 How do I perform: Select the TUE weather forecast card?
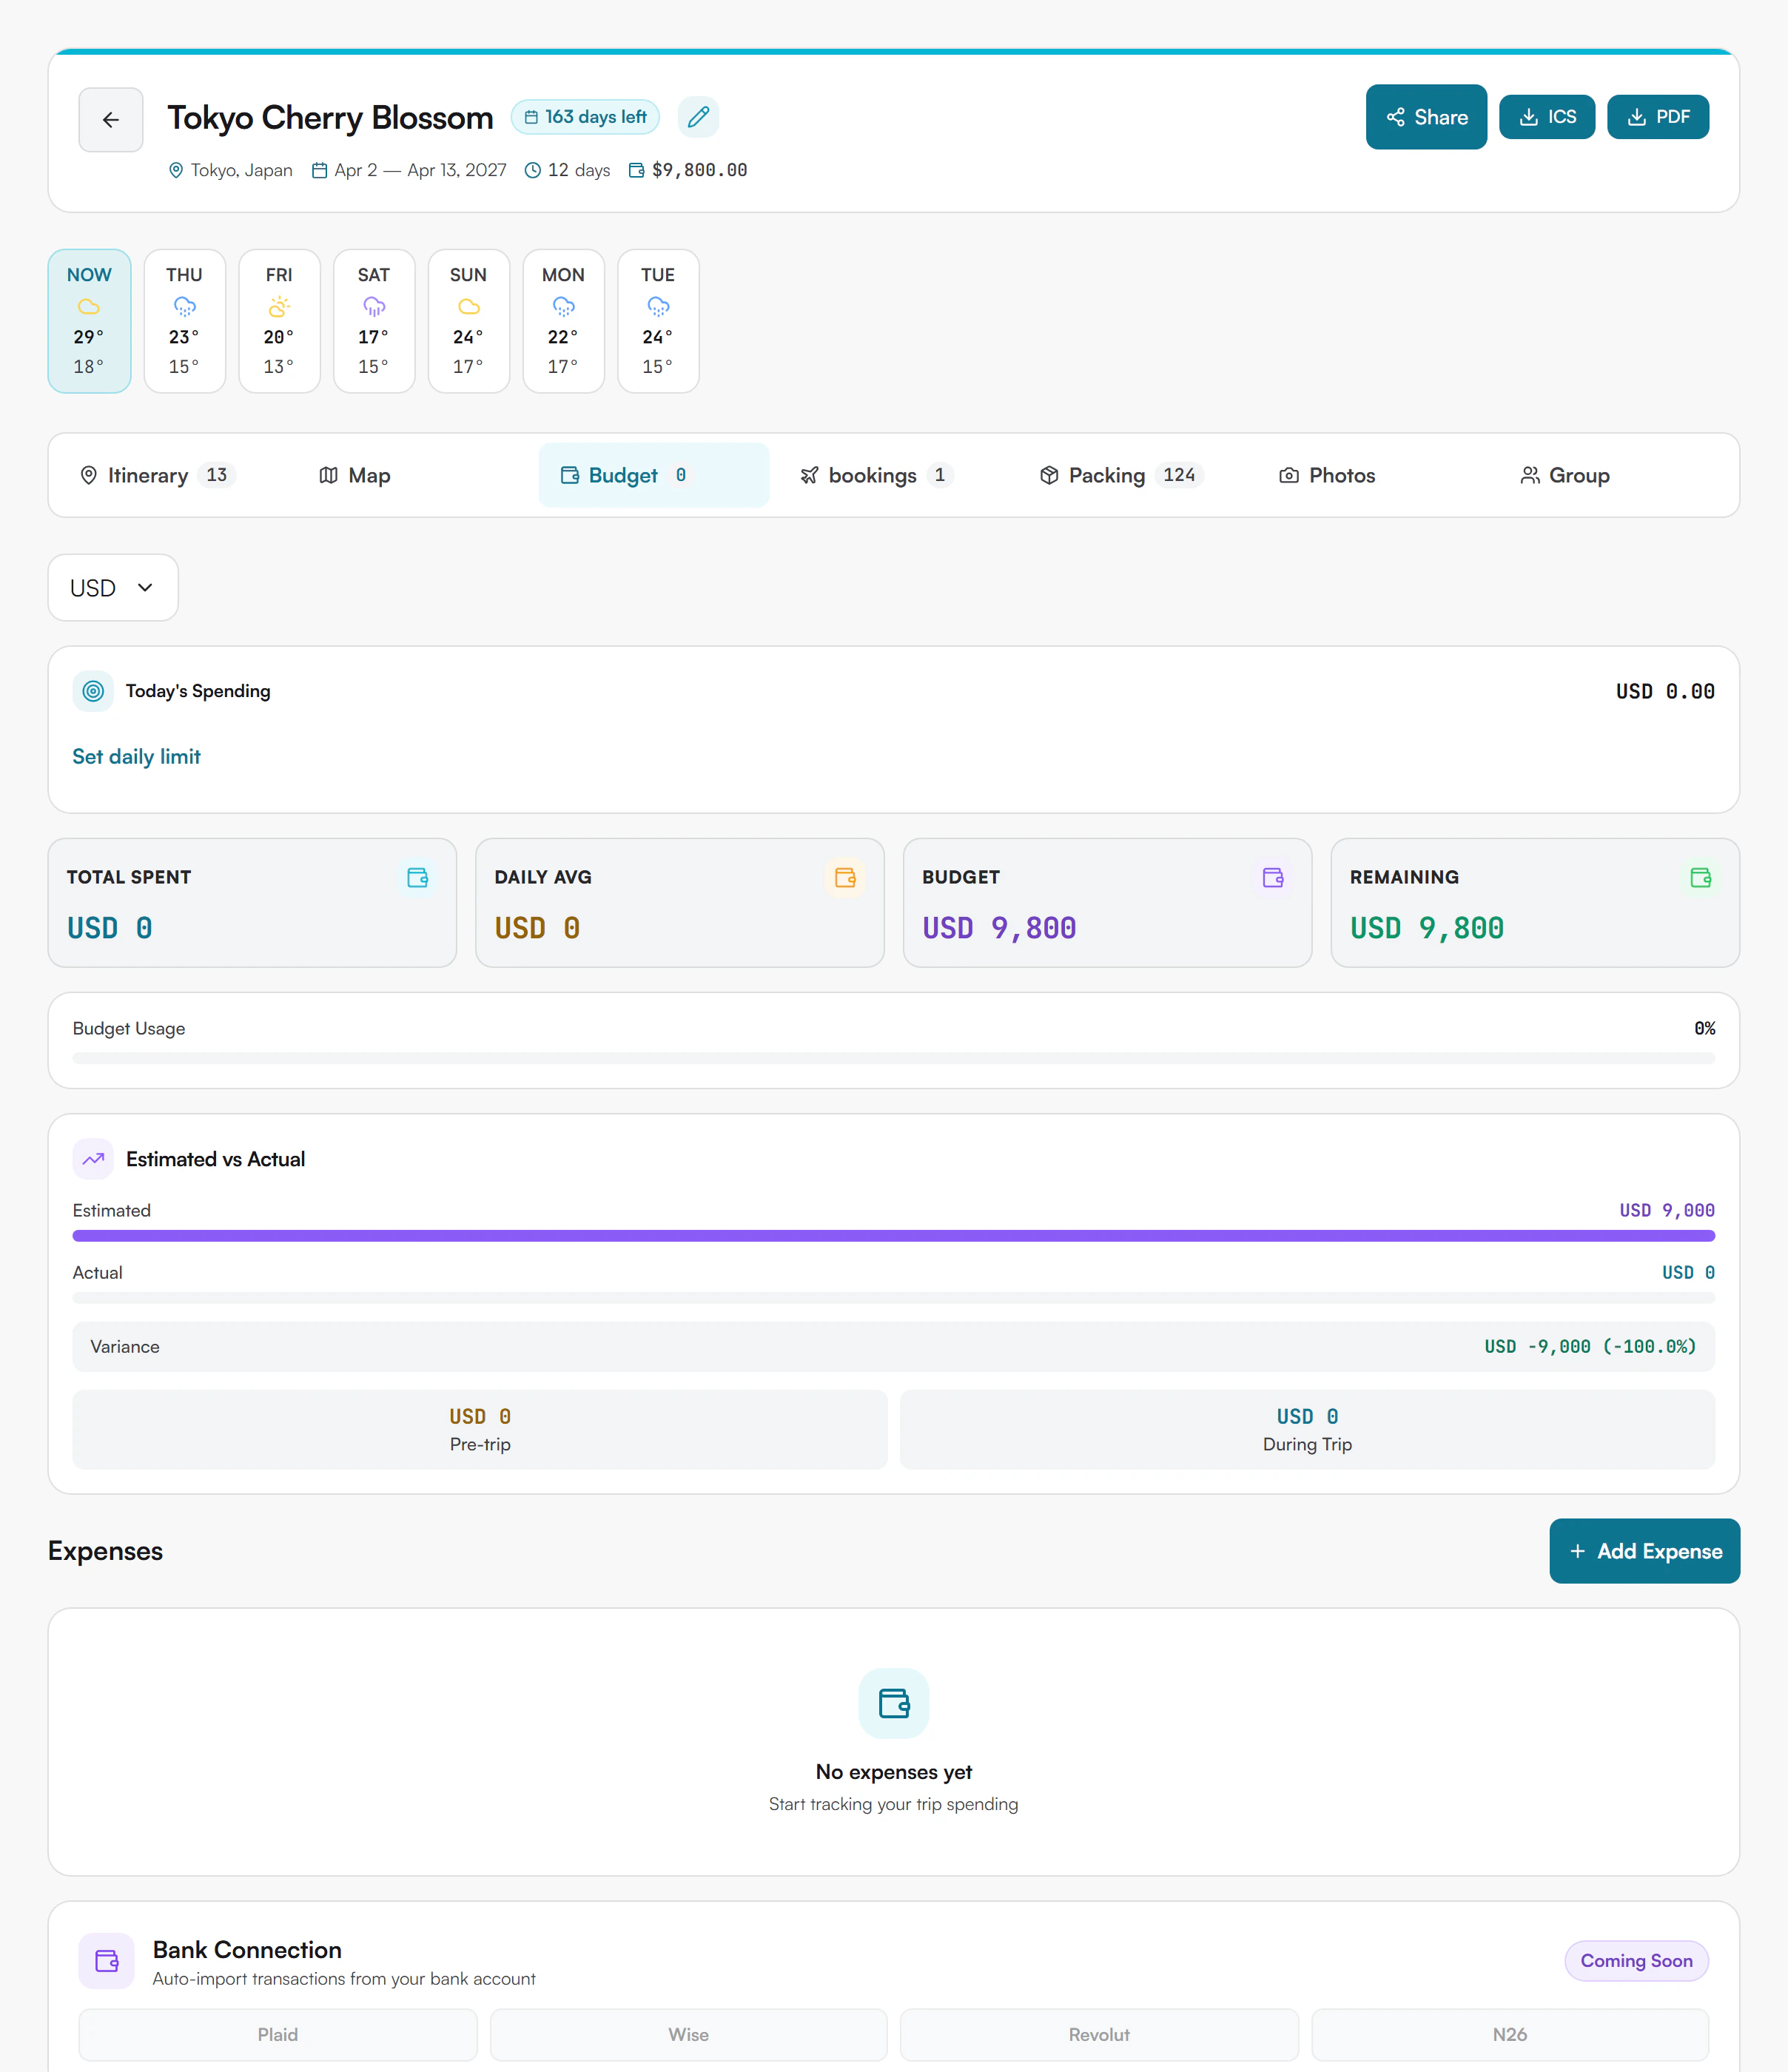click(x=658, y=321)
